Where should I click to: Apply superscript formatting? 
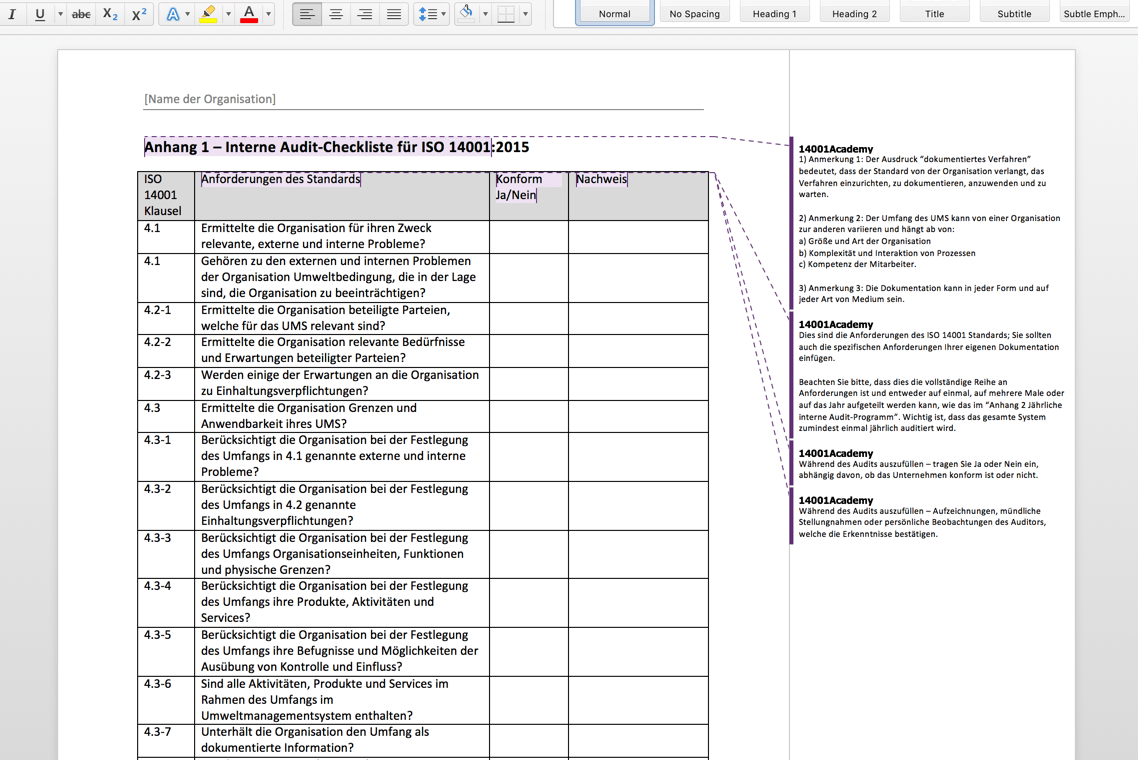(x=139, y=14)
